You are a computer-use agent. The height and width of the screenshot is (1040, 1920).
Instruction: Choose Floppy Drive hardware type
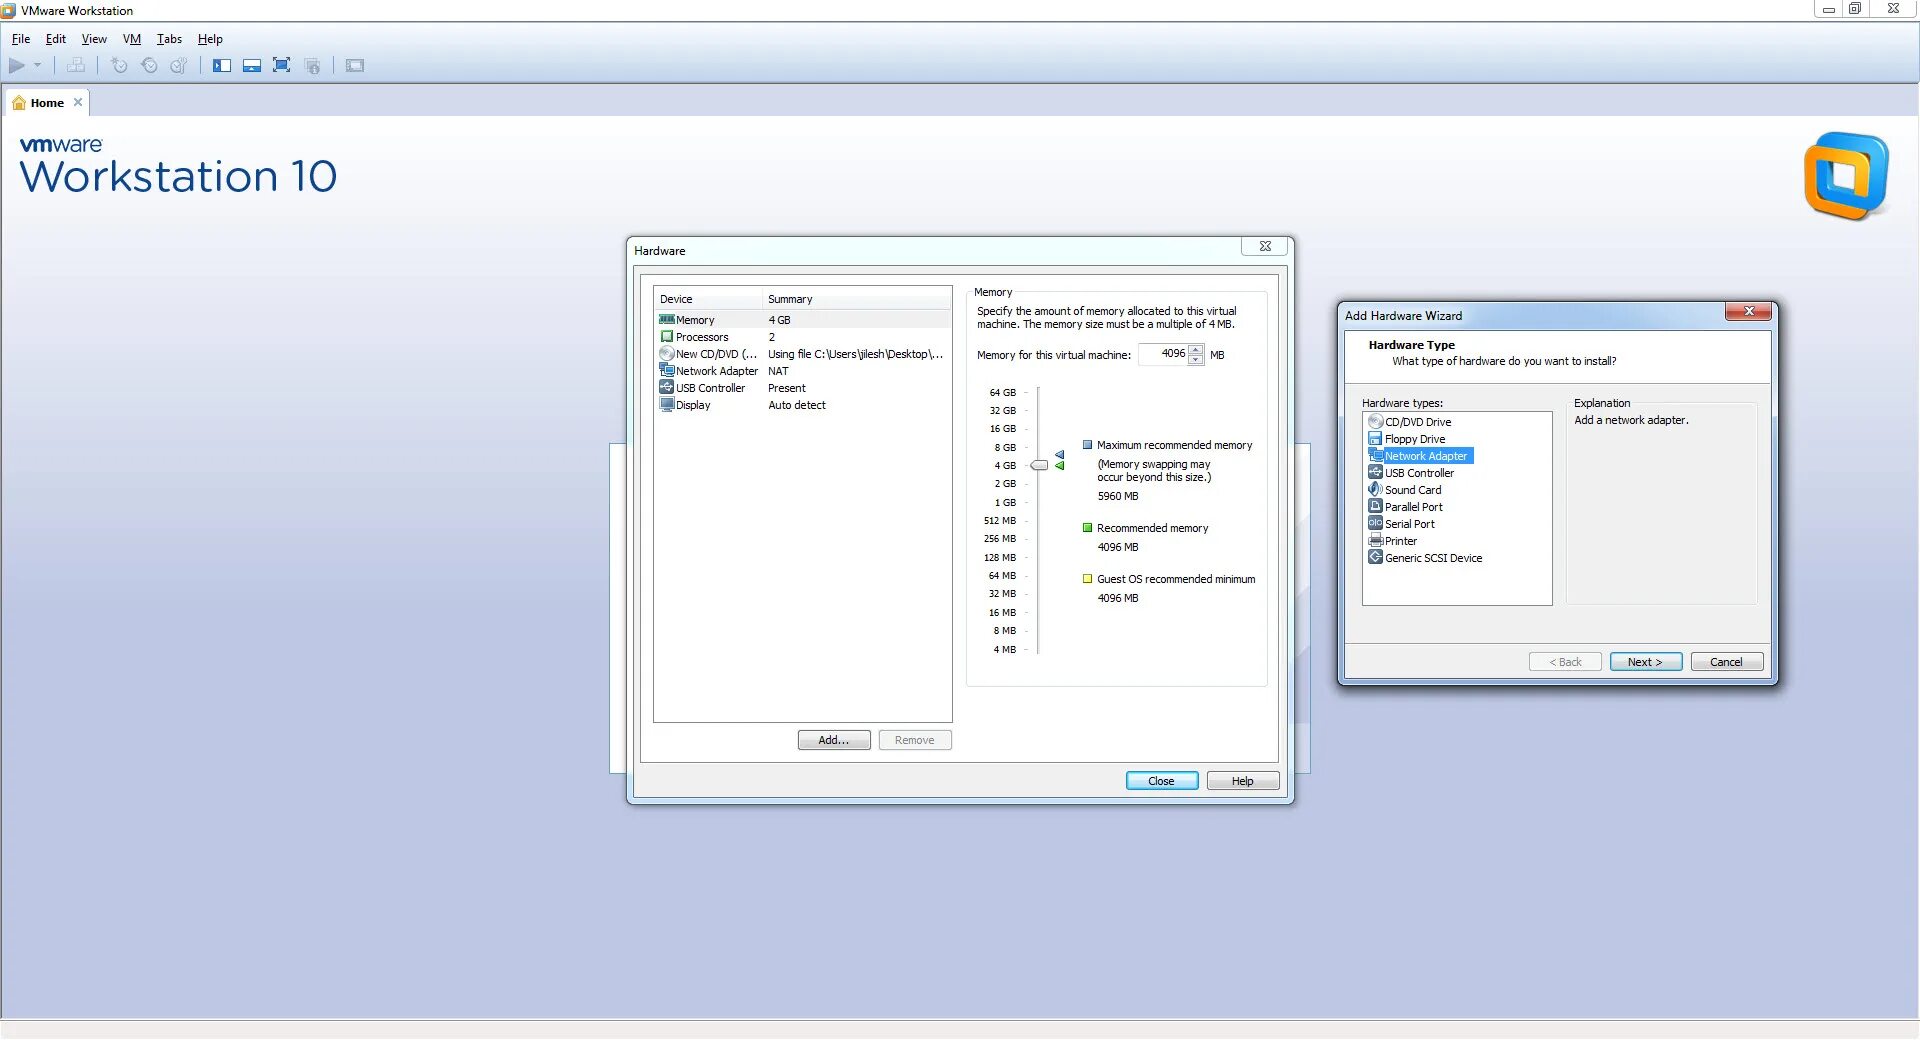1407,439
